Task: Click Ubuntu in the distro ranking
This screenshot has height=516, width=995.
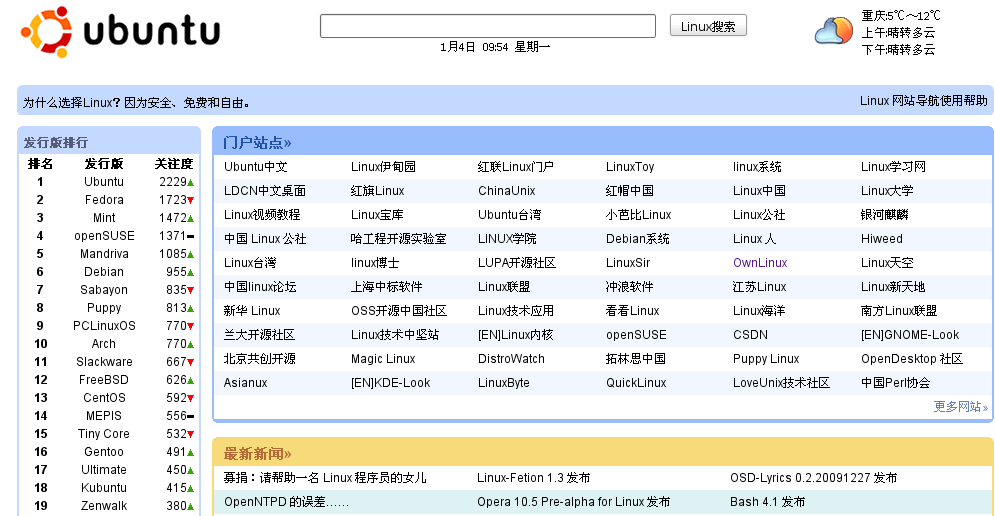Action: click(x=104, y=182)
